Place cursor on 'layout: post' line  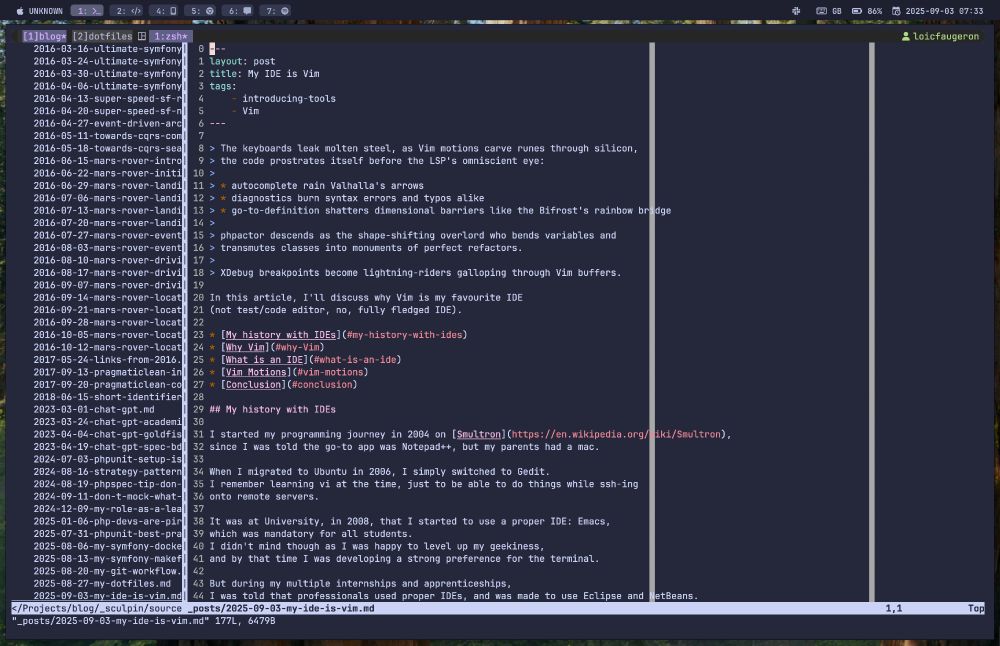[242, 61]
